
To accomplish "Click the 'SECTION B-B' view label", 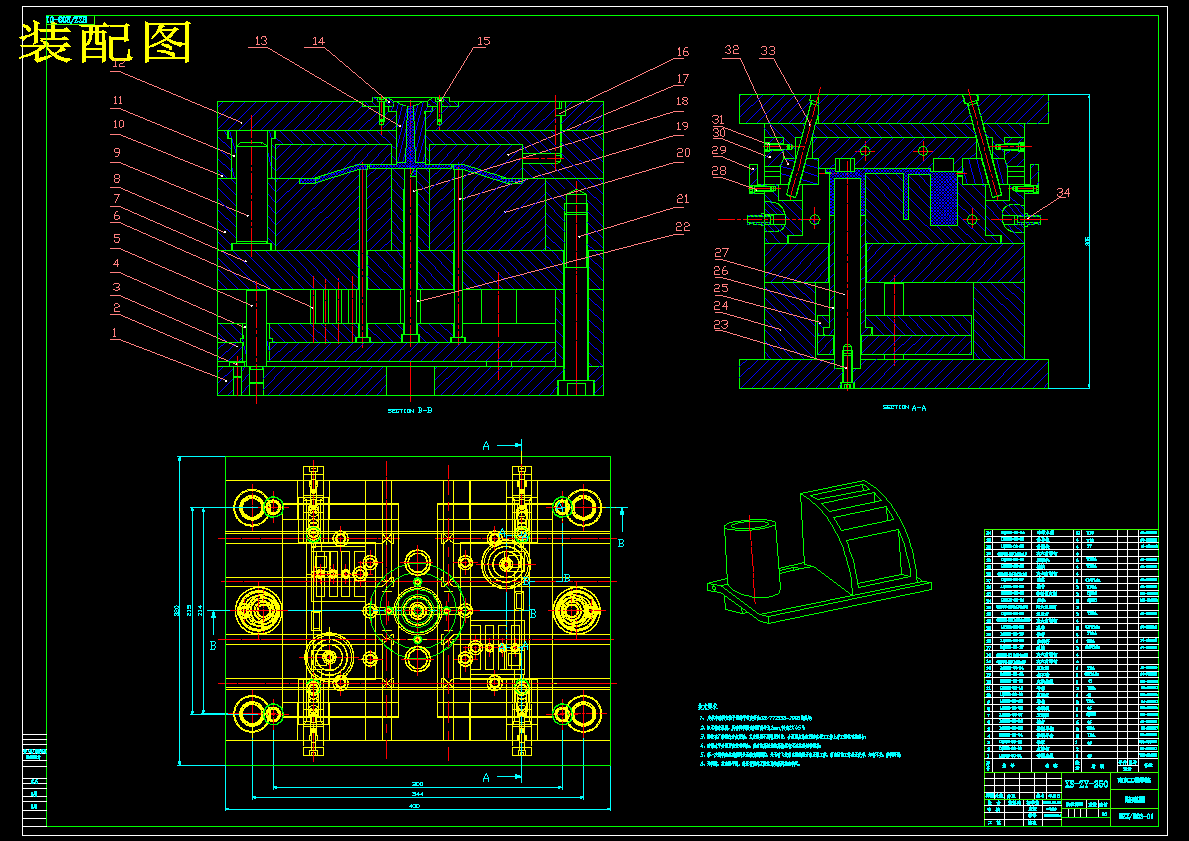I will click(409, 410).
